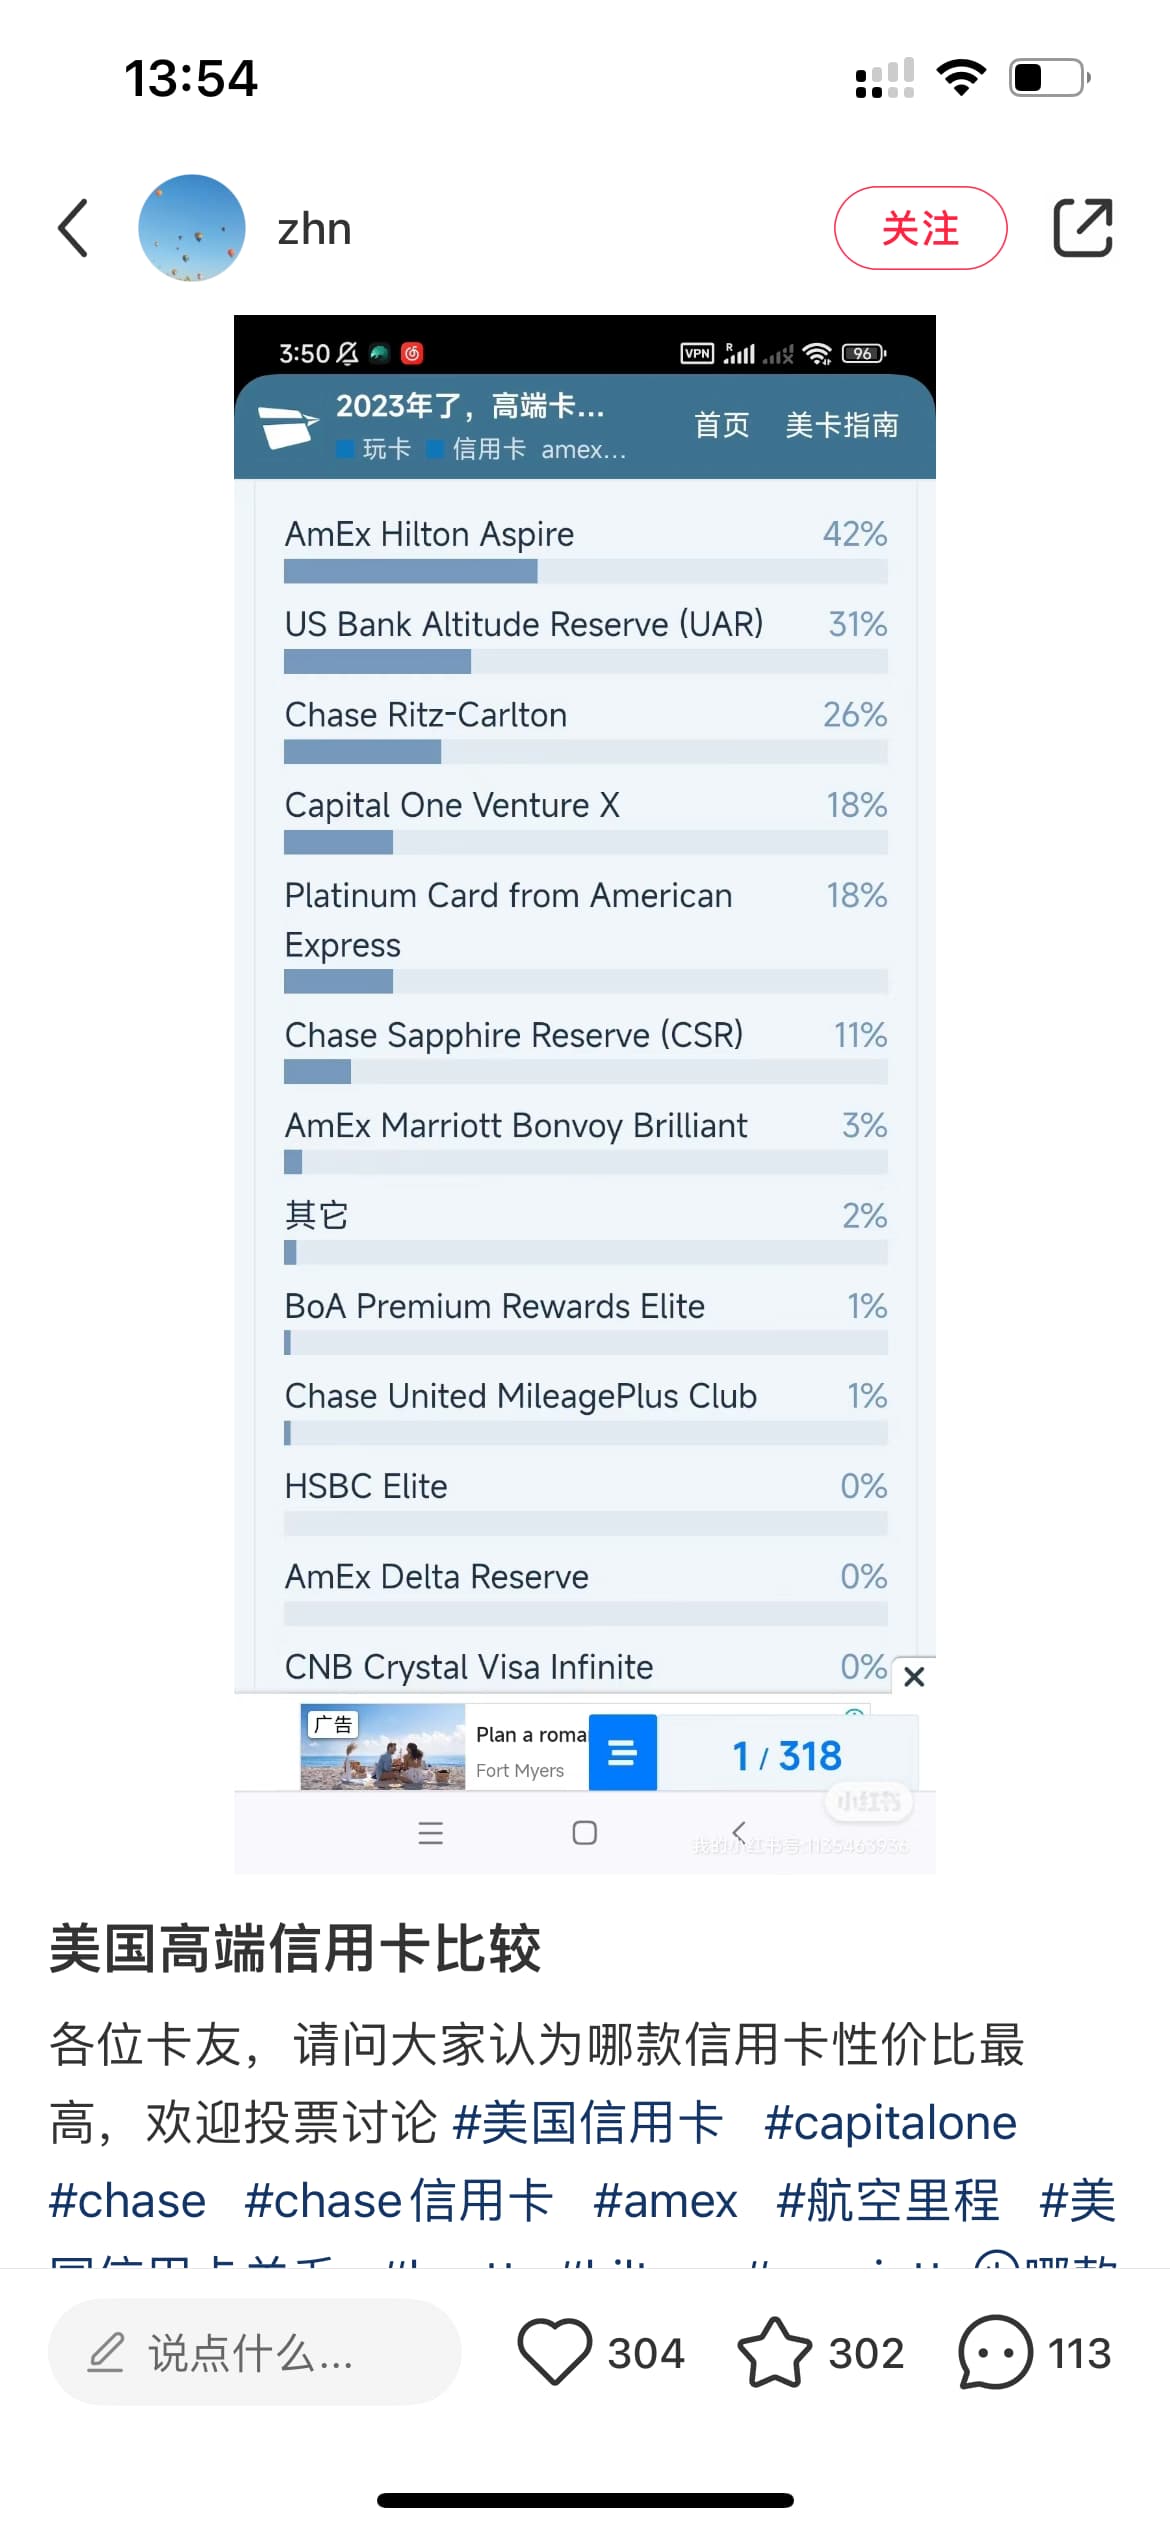Tap the back arrow icon
The height and width of the screenshot is (2532, 1170).
[x=73, y=228]
